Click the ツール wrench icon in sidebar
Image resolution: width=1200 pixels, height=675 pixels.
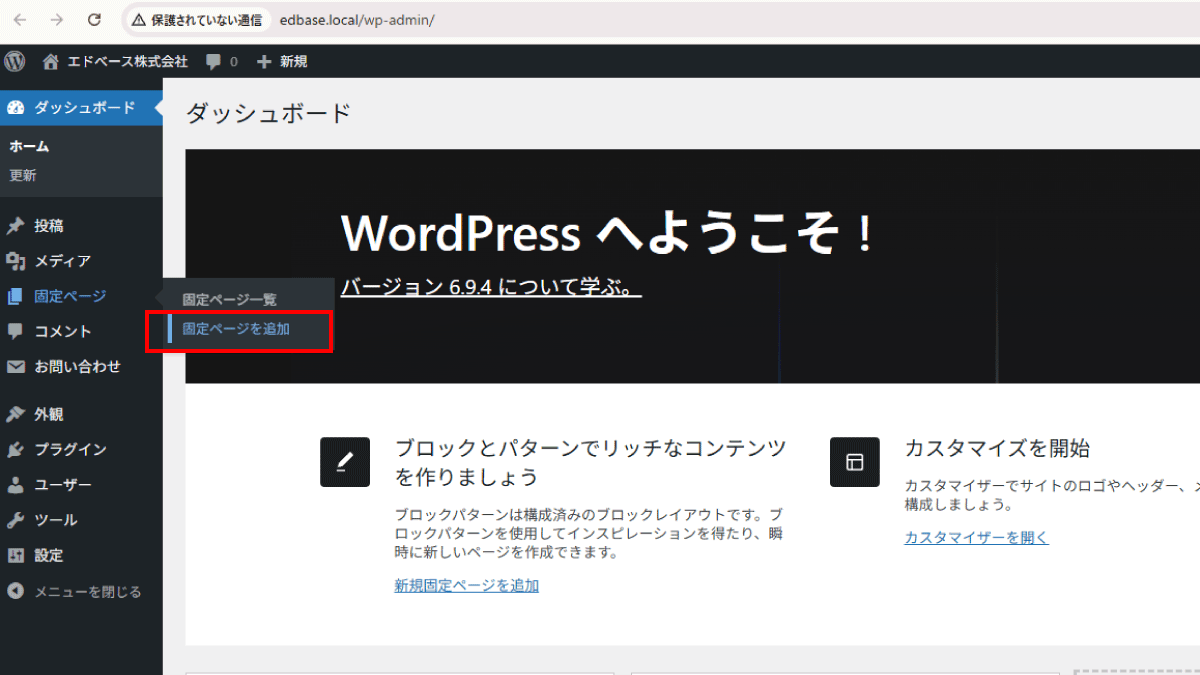coord(16,520)
